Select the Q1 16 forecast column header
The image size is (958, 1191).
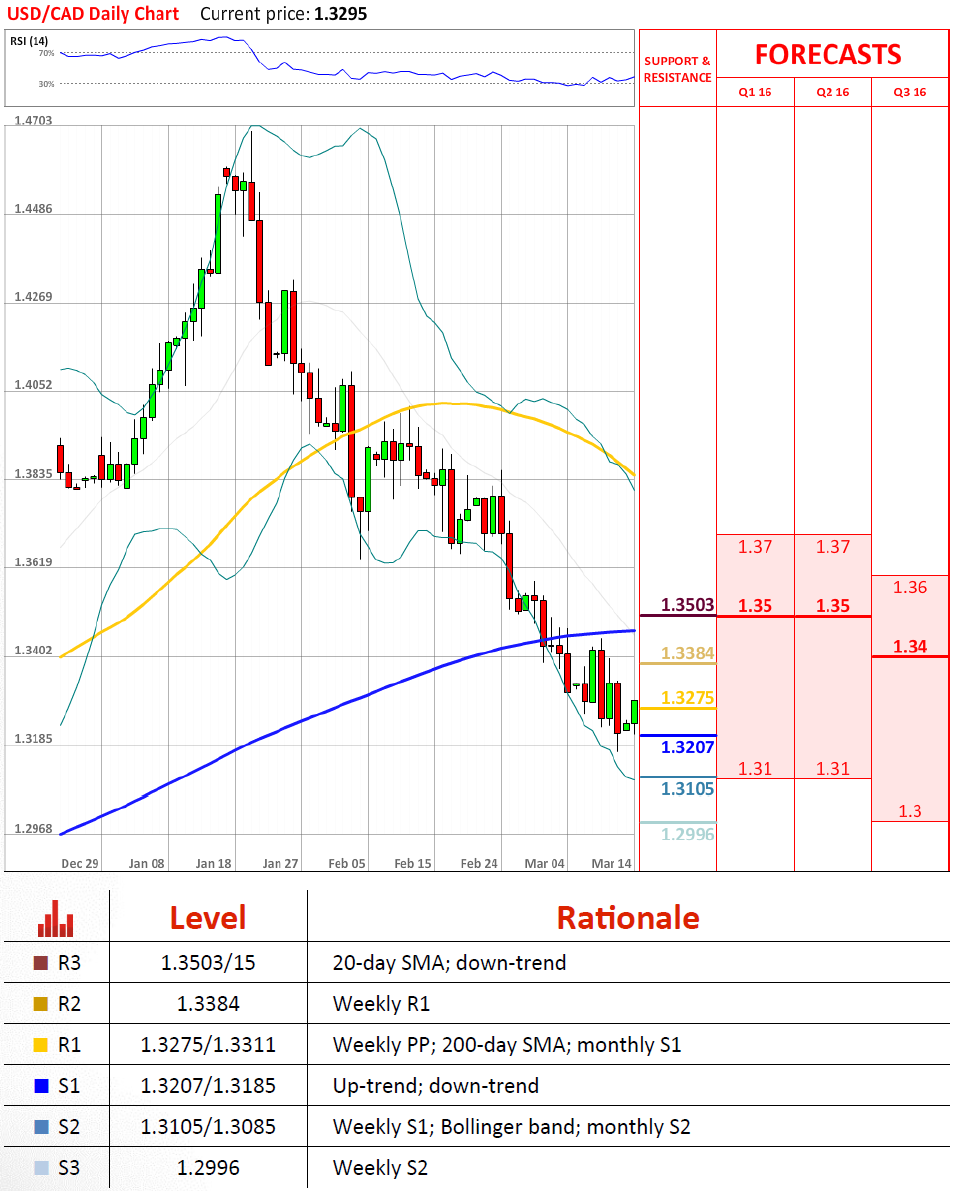tap(754, 92)
